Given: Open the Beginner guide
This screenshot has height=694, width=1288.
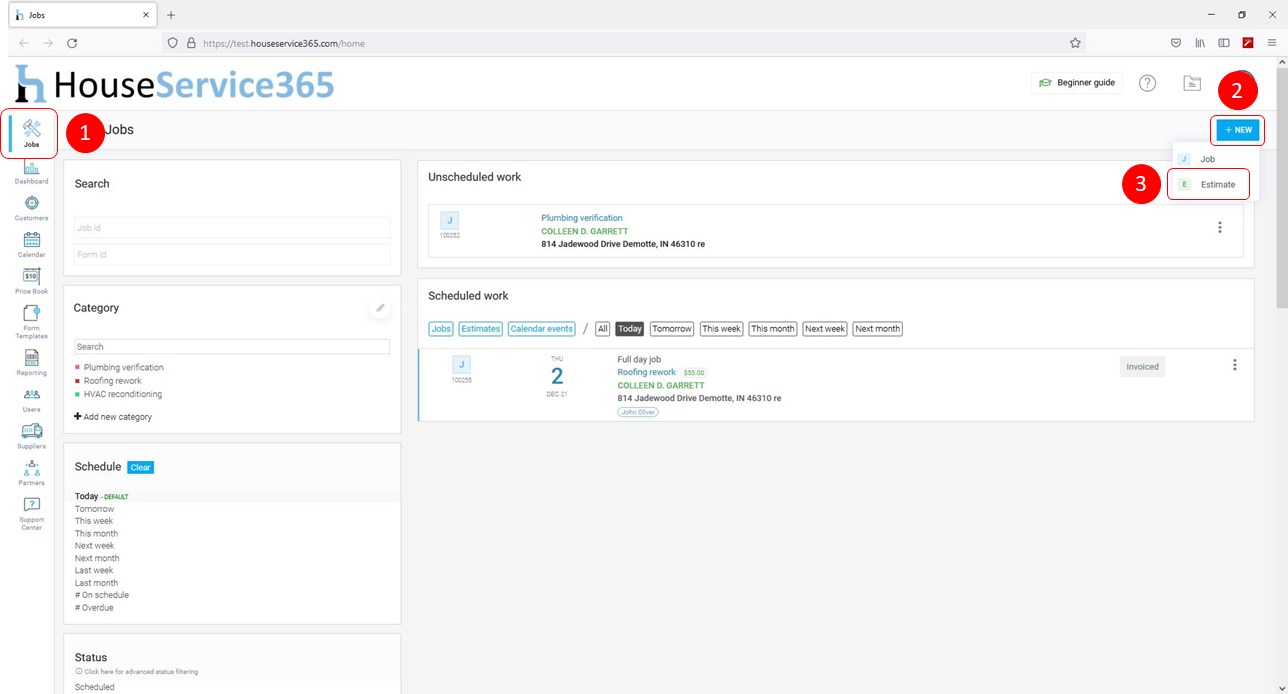Looking at the screenshot, I should tap(1077, 83).
